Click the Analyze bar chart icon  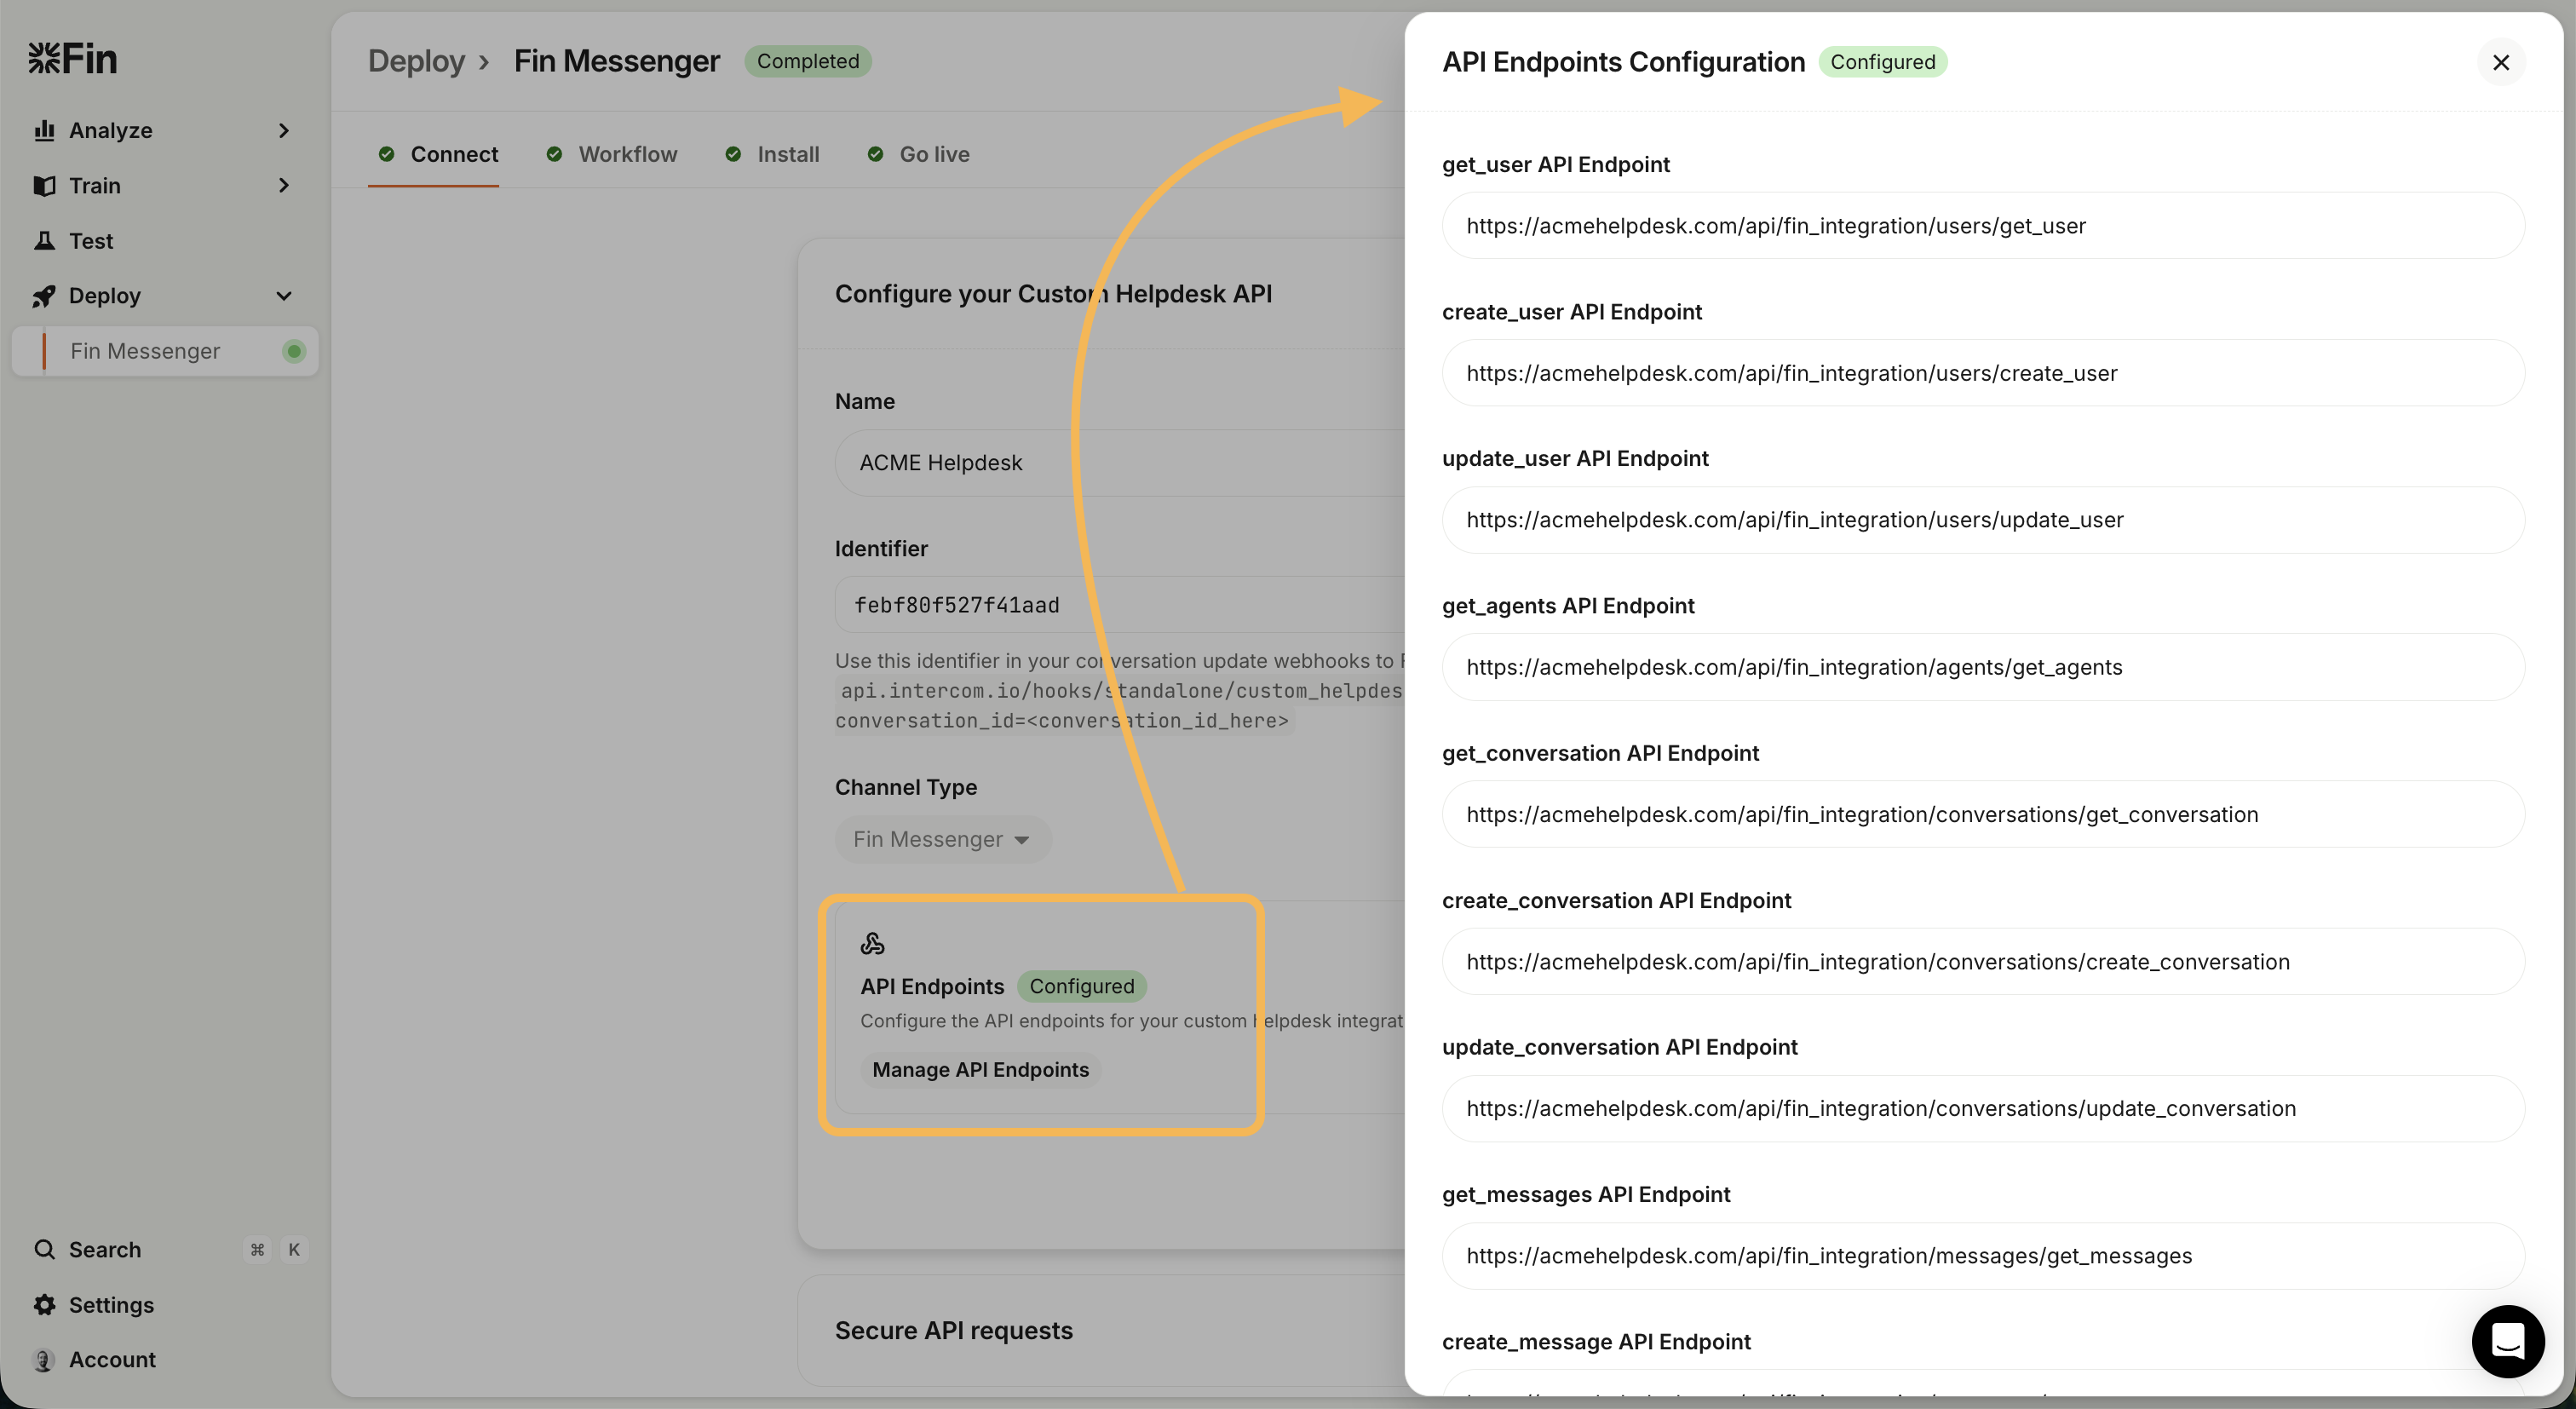44,130
